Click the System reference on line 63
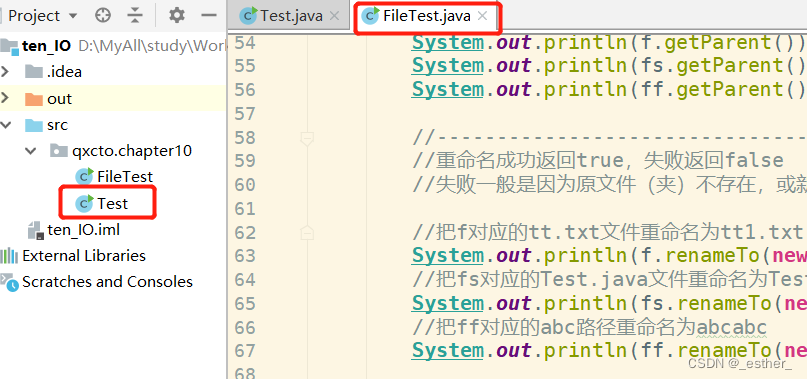 click(447, 256)
